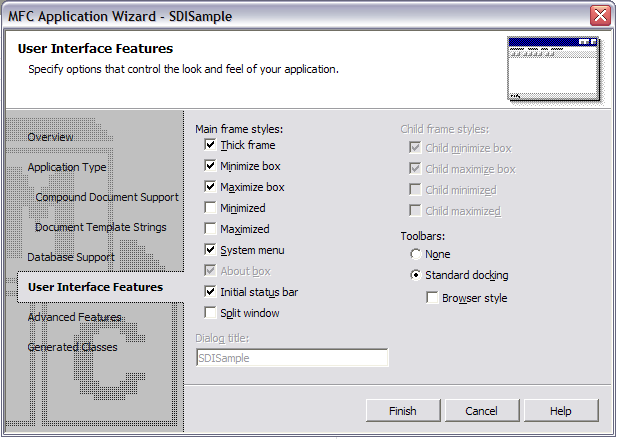Image resolution: width=617 pixels, height=439 pixels.
Task: Open the Database Support page
Action: [x=71, y=257]
